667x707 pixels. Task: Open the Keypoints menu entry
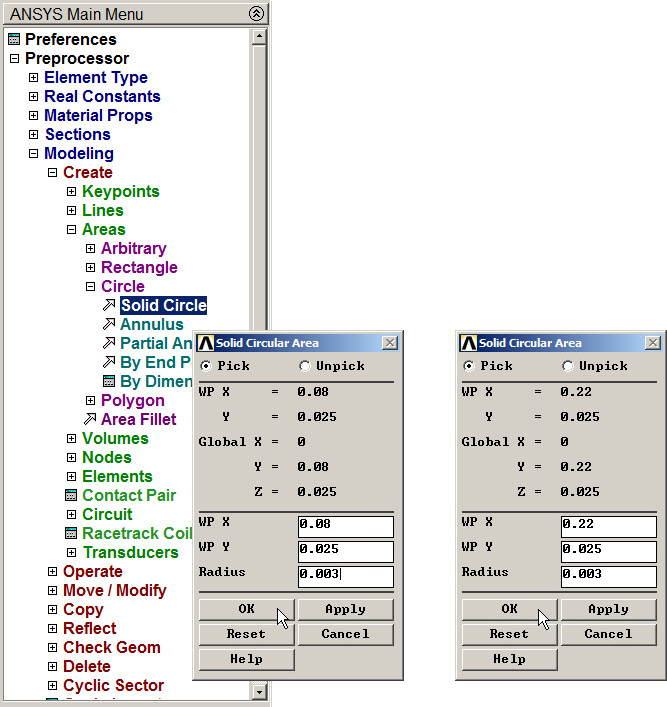120,191
